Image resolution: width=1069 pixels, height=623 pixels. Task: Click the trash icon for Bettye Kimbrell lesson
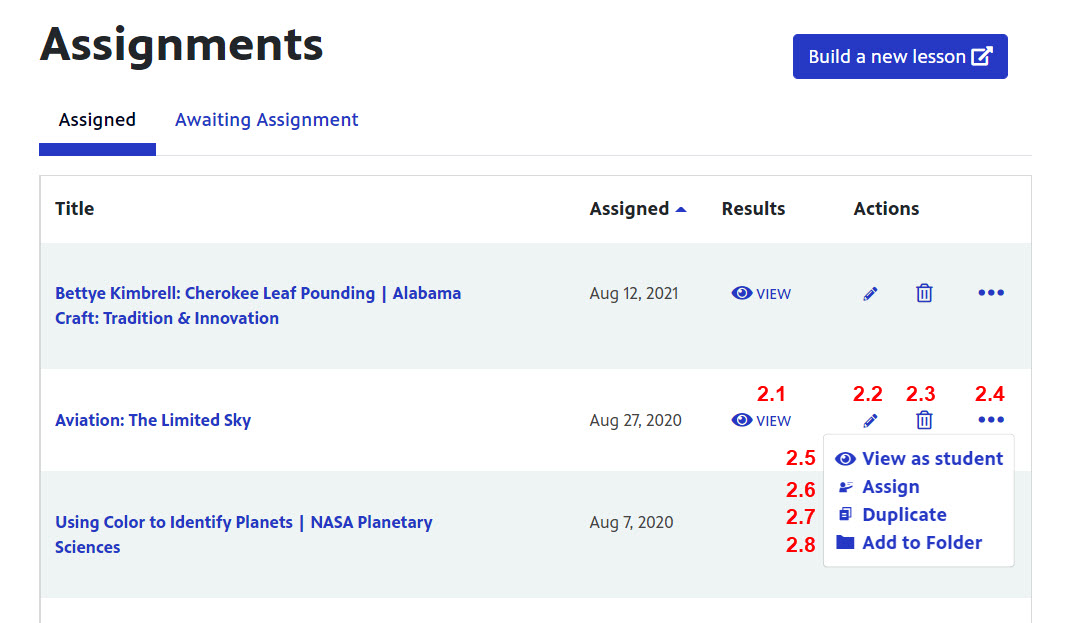(x=924, y=293)
